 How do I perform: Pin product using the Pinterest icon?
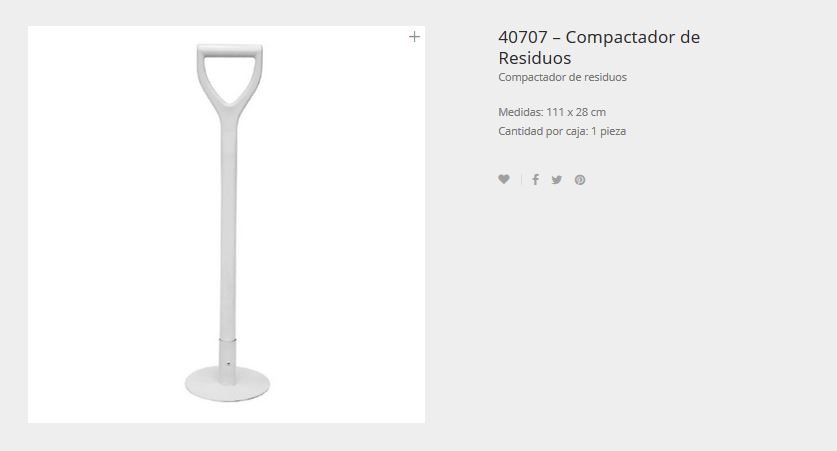pyautogui.click(x=580, y=180)
